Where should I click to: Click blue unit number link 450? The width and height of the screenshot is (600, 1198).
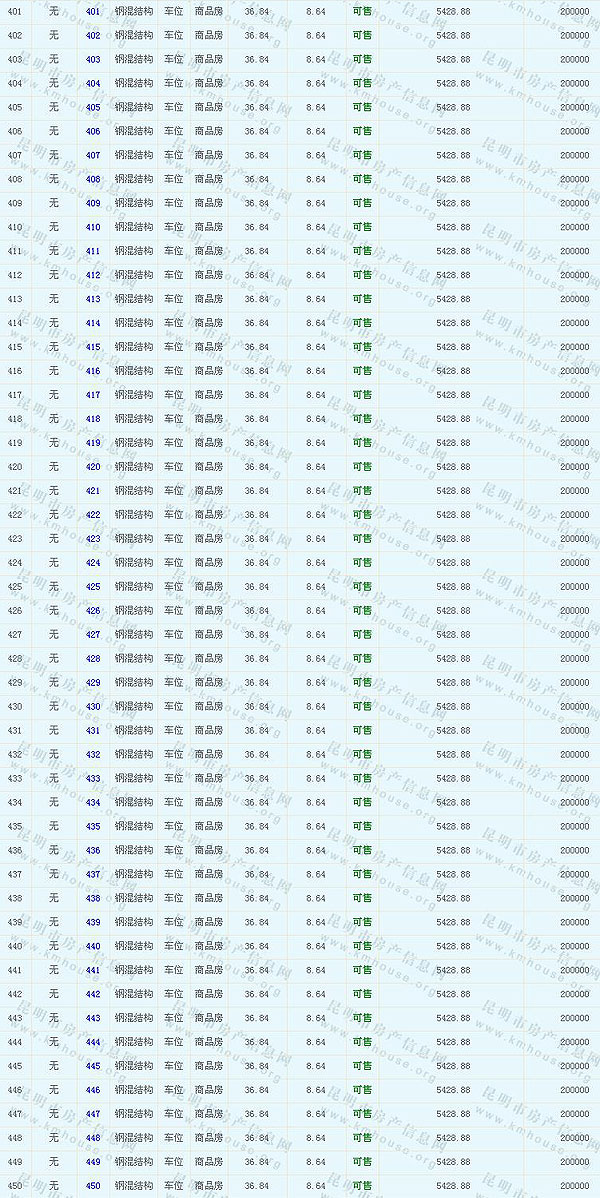tap(93, 1186)
